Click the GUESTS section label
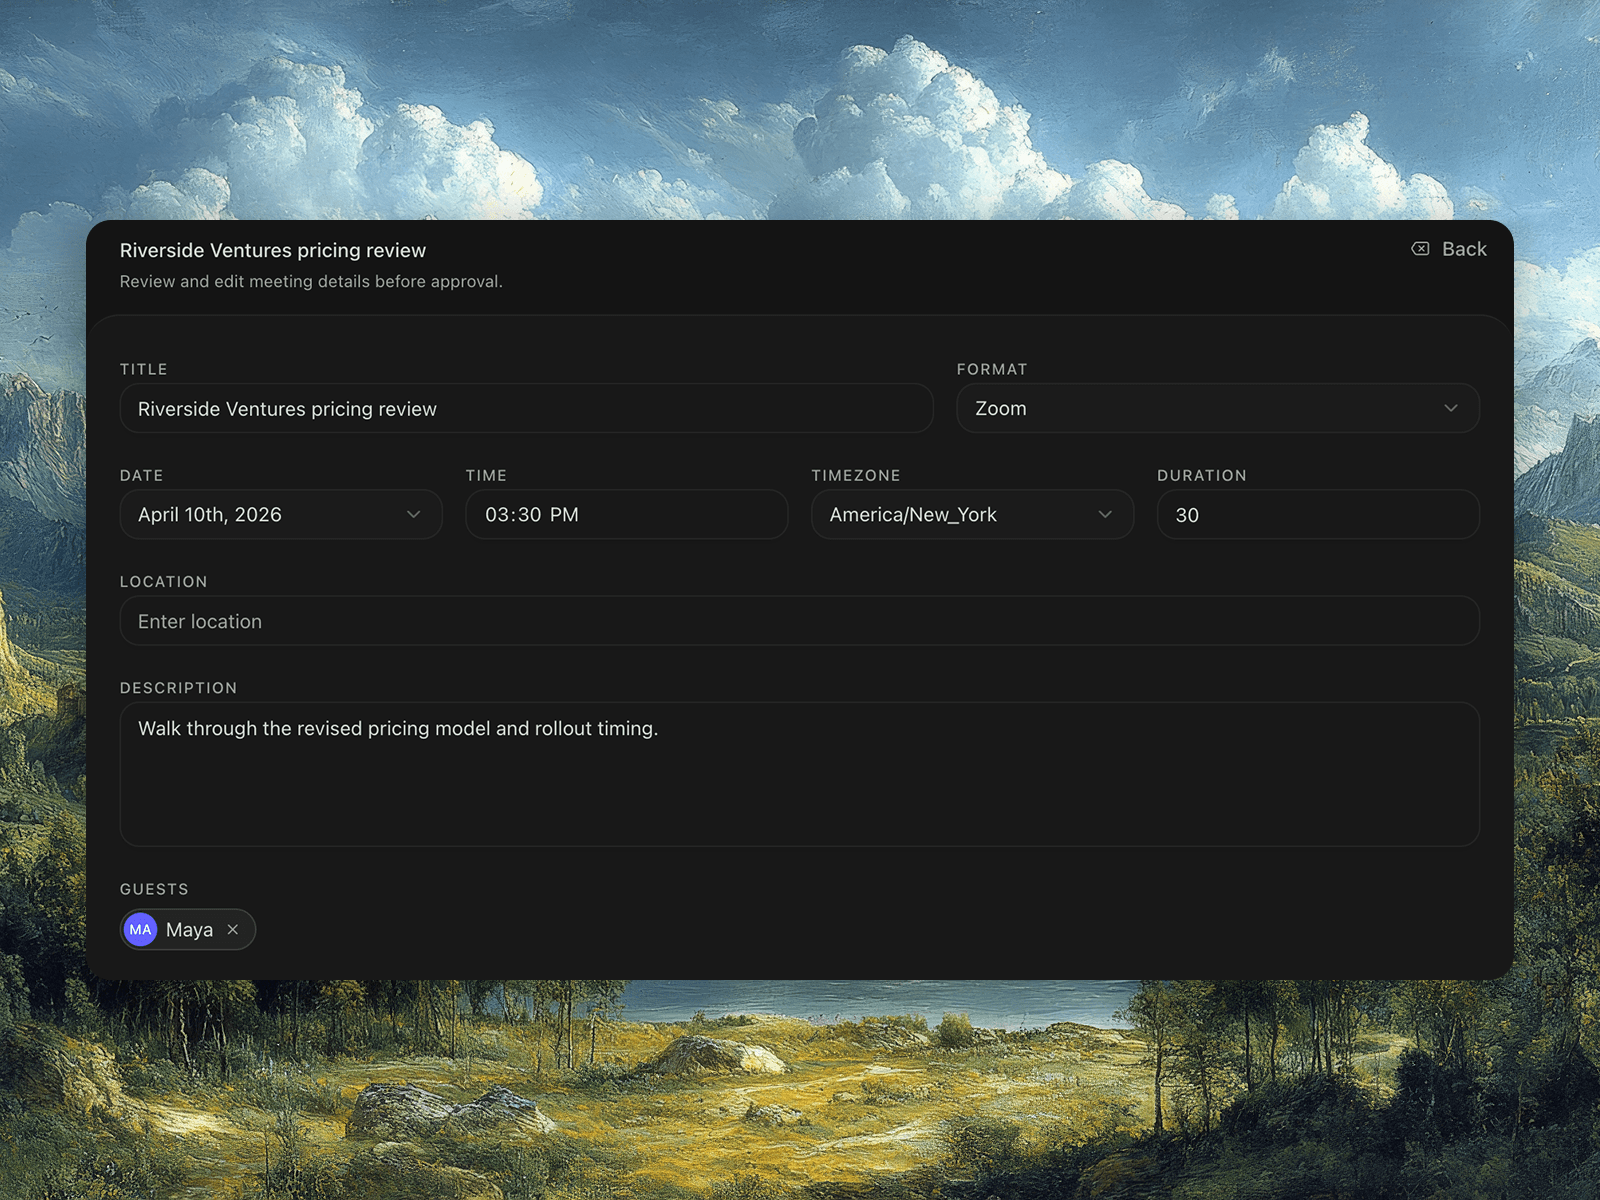Screen dimensions: 1600x1200 click(154, 889)
